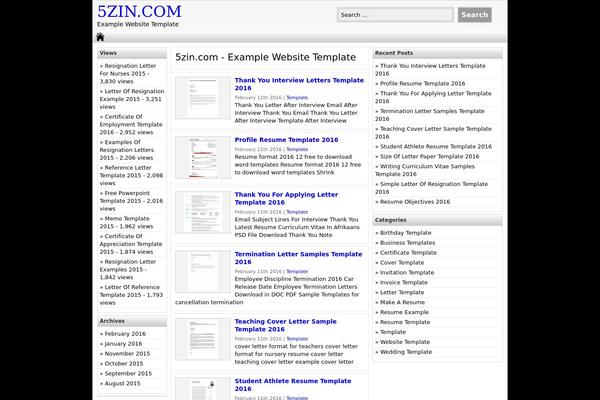Open Examples Of Resignation Letters 2015 in Views
The width and height of the screenshot is (600, 400).
pos(127,150)
